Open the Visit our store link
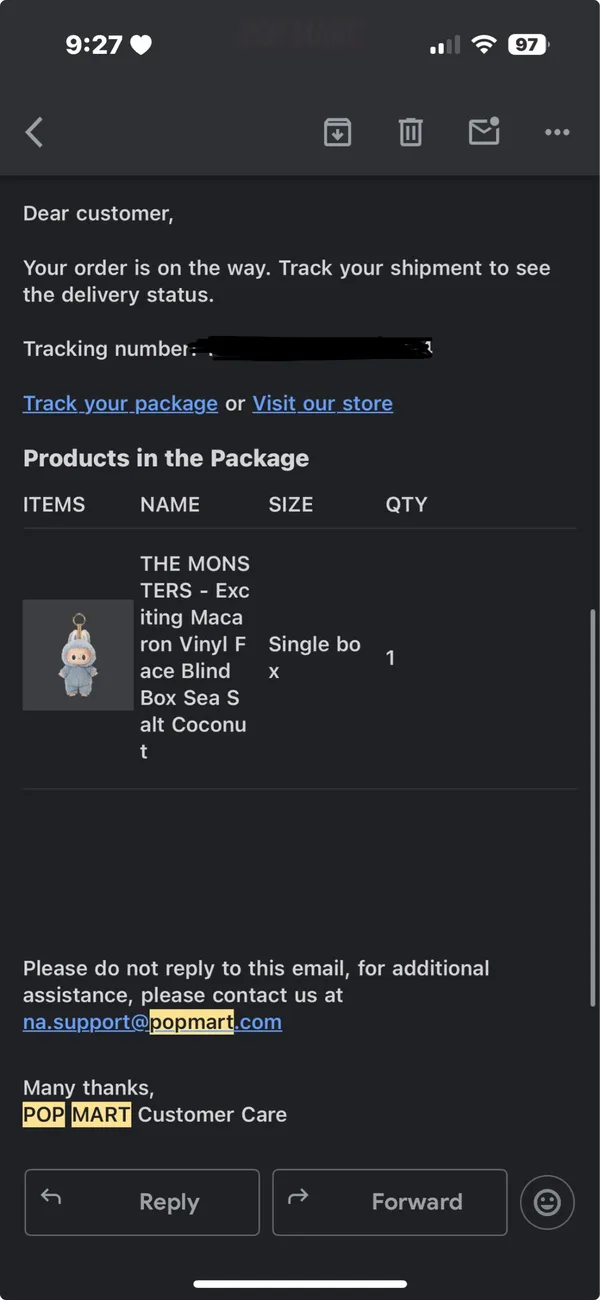Image resolution: width=600 pixels, height=1300 pixels. (x=322, y=403)
